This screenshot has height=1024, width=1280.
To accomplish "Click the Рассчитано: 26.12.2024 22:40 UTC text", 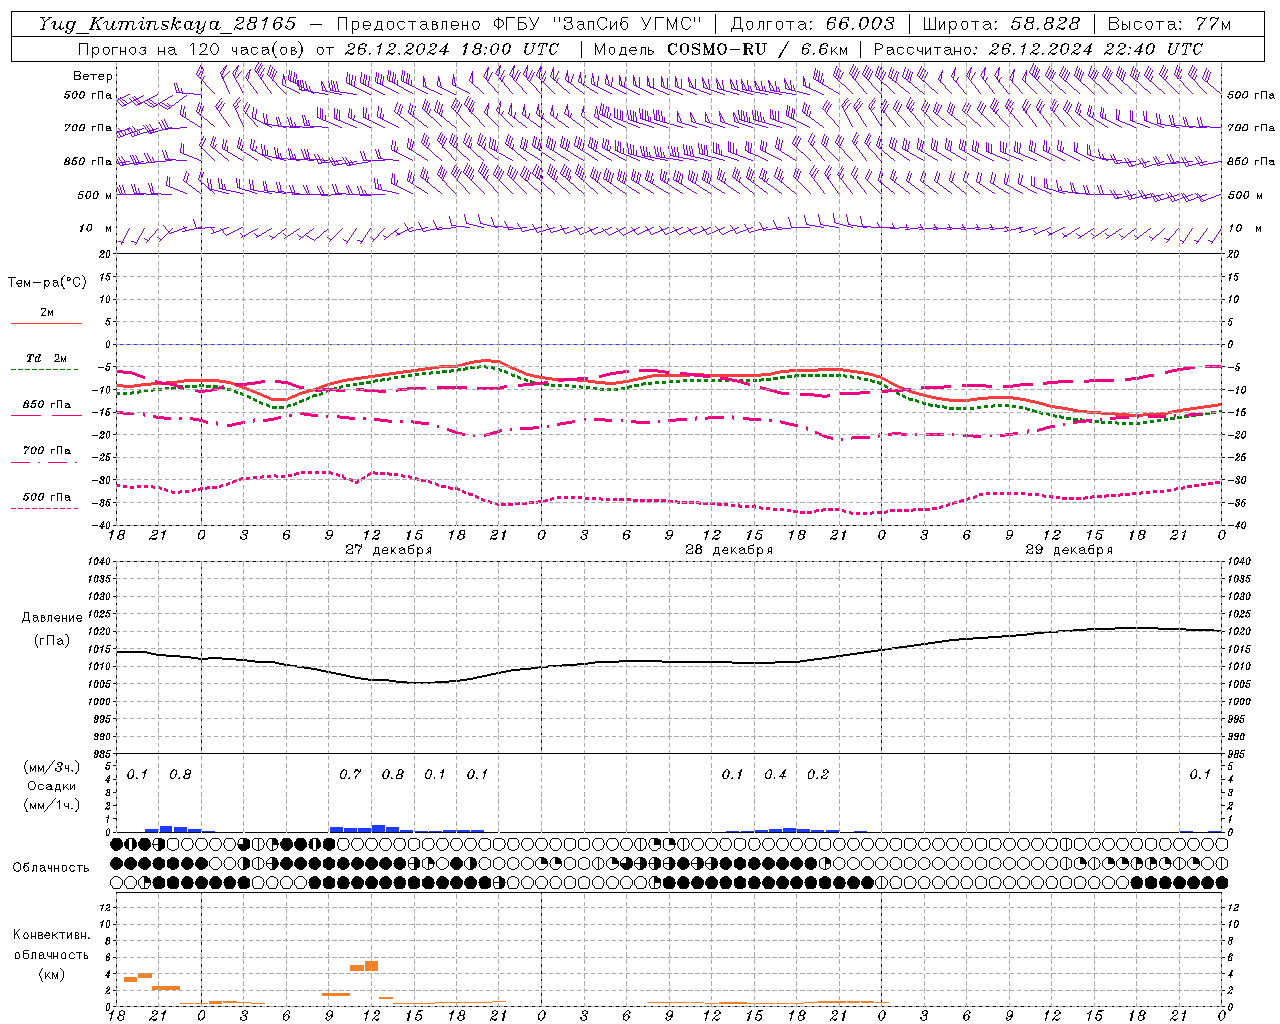I will [x=1038, y=49].
